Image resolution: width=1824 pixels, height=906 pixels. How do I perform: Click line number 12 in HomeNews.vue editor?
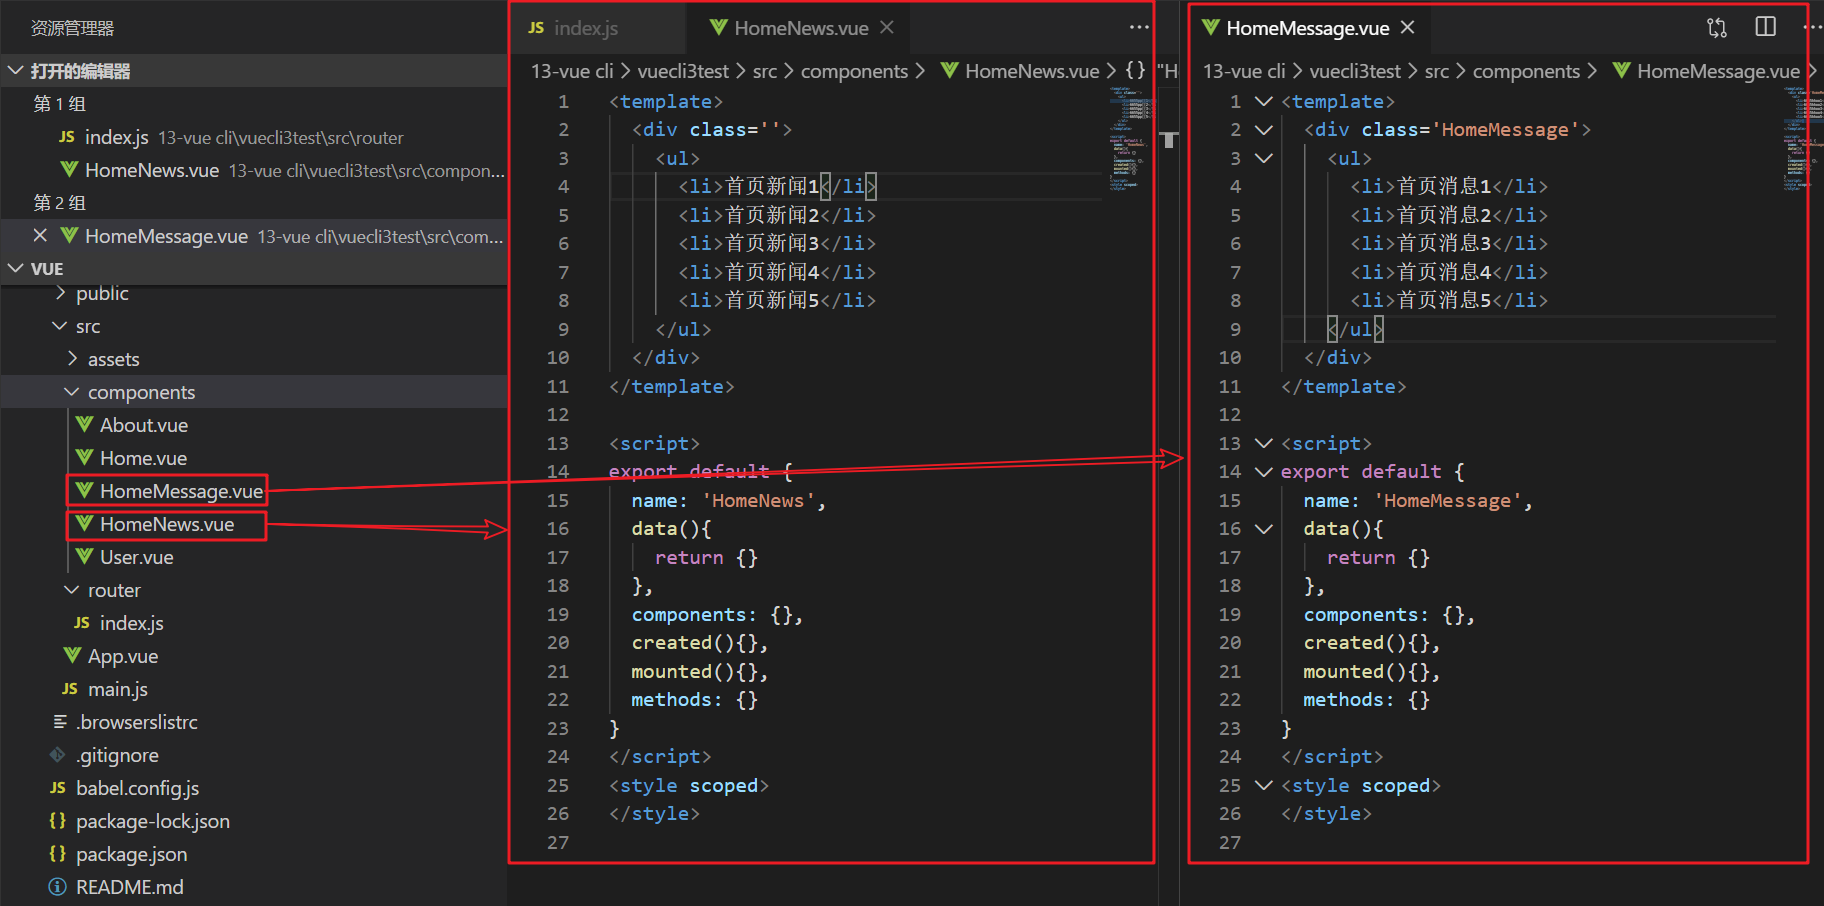558,414
